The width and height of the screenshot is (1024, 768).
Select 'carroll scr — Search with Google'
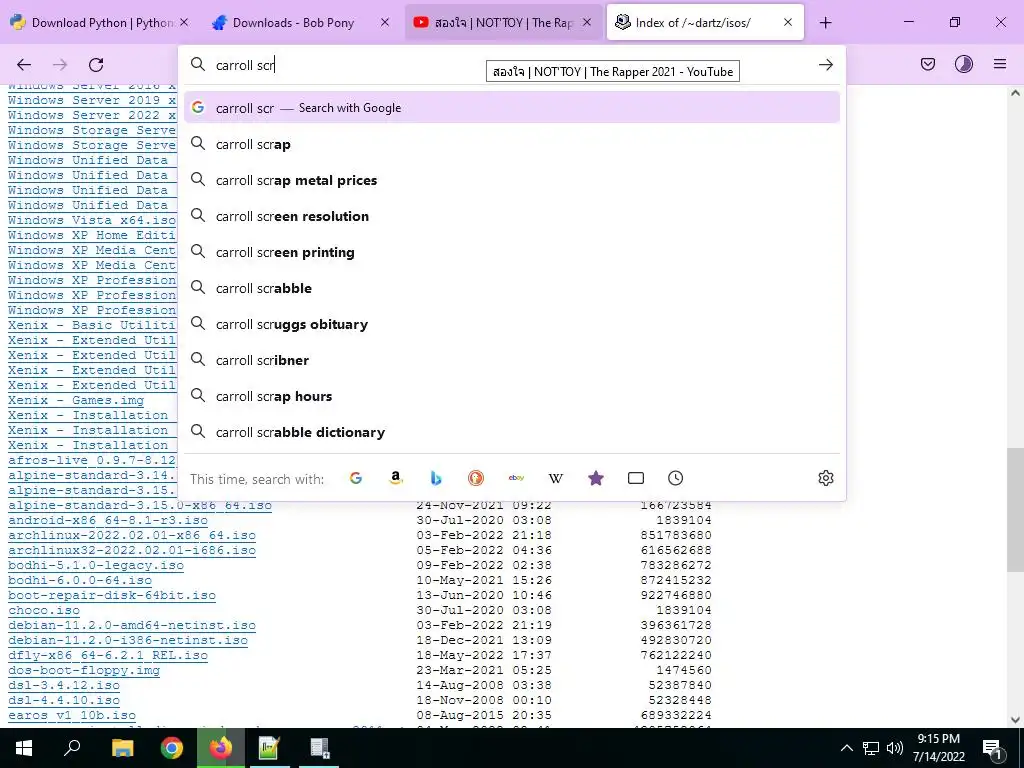click(x=511, y=108)
